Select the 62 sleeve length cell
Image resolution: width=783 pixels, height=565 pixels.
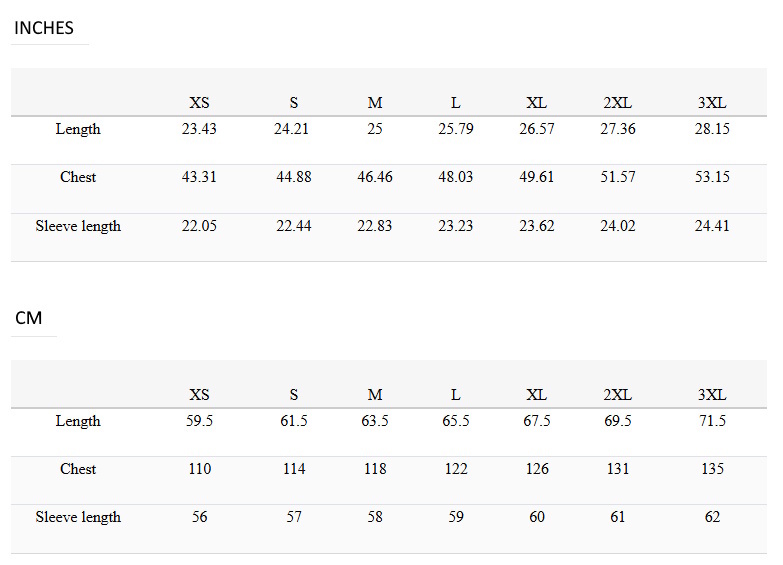pyautogui.click(x=712, y=517)
